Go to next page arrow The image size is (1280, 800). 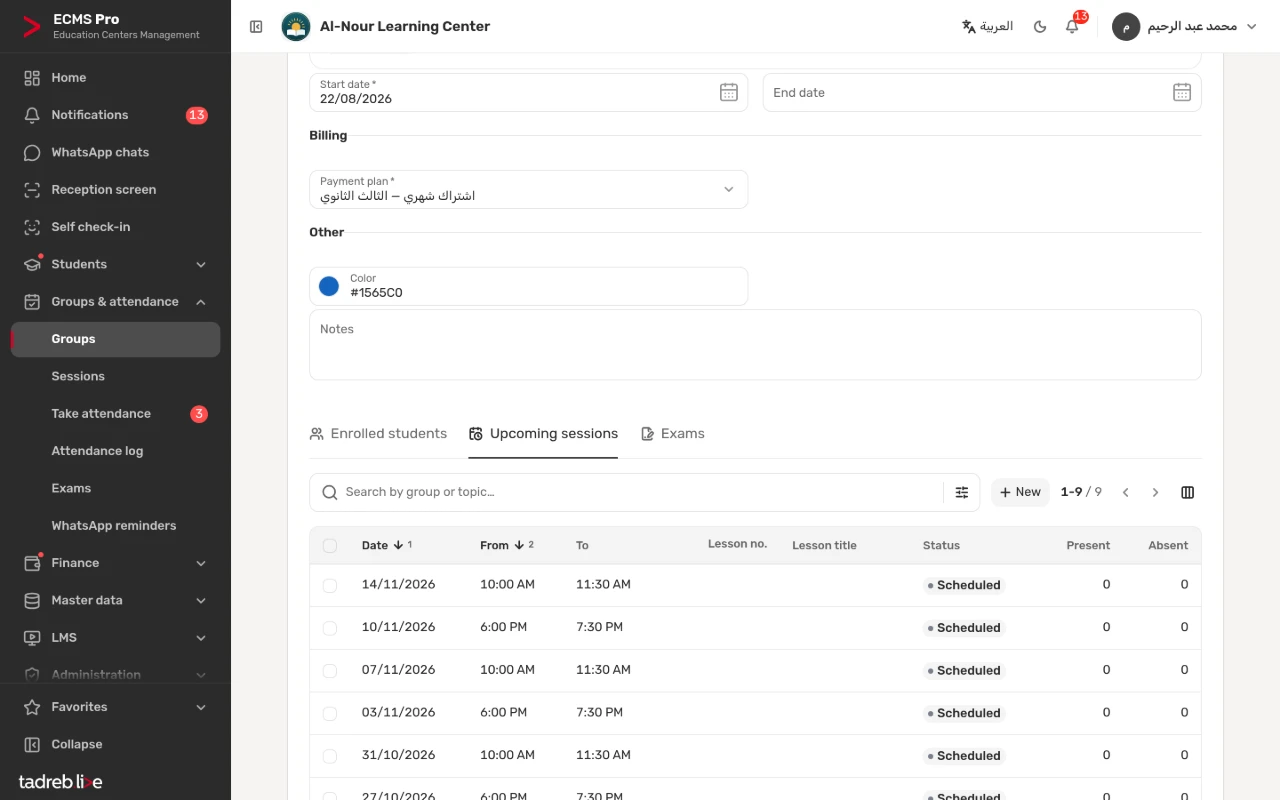1156,492
